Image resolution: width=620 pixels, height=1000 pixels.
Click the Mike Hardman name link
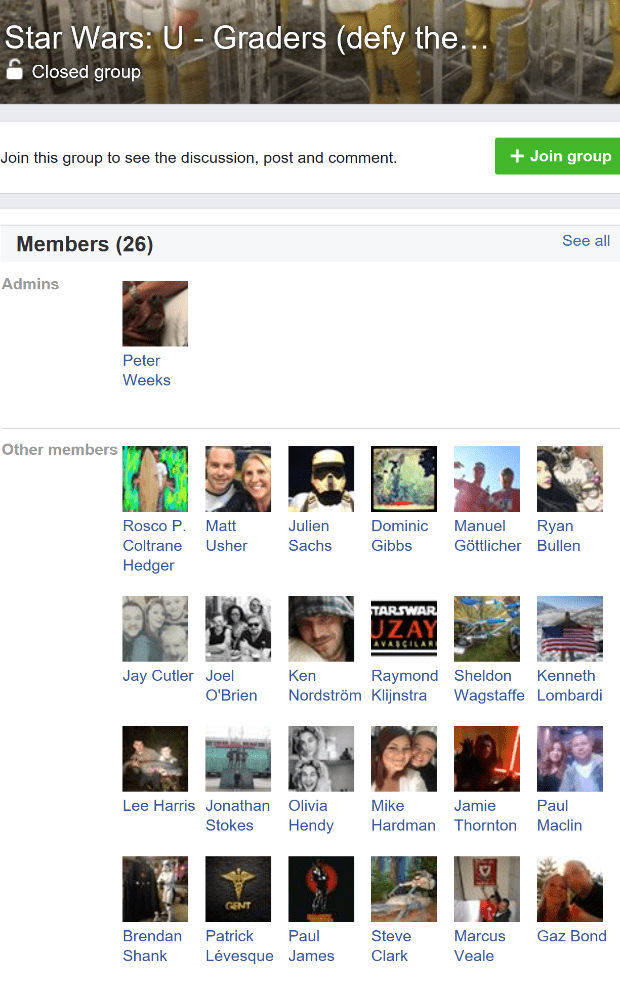403,816
